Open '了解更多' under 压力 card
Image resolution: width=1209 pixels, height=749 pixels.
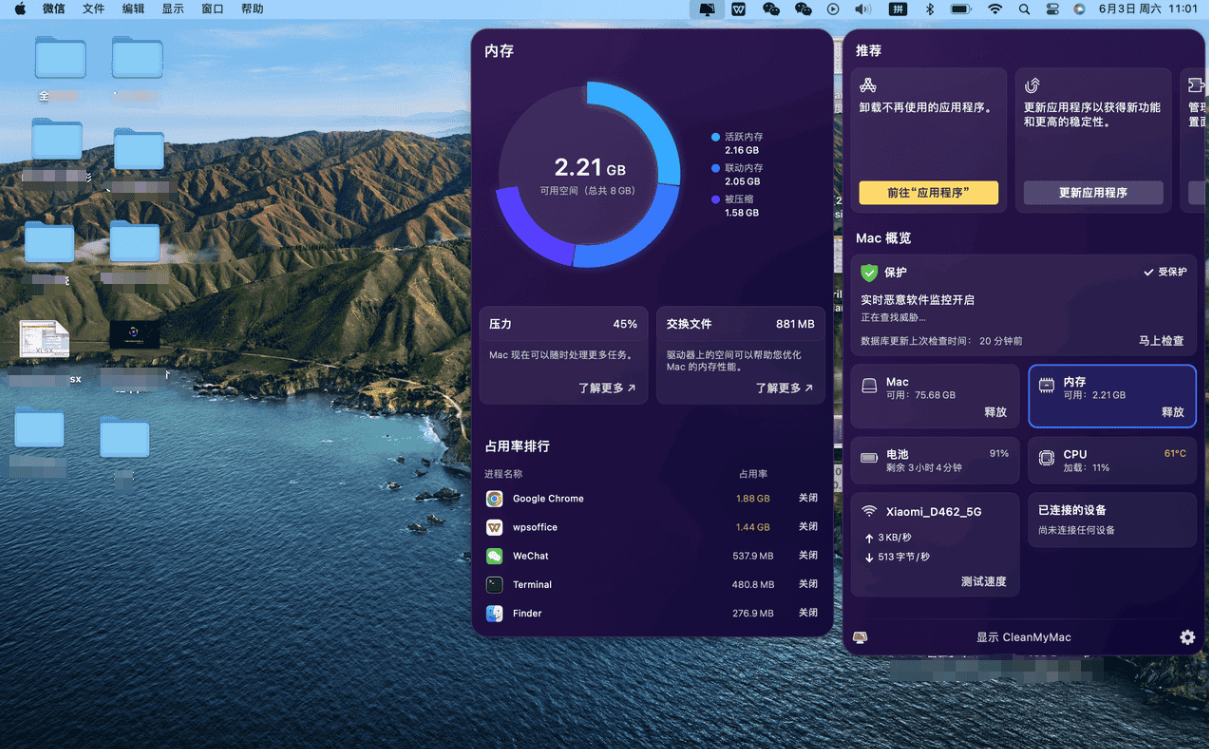pos(606,388)
